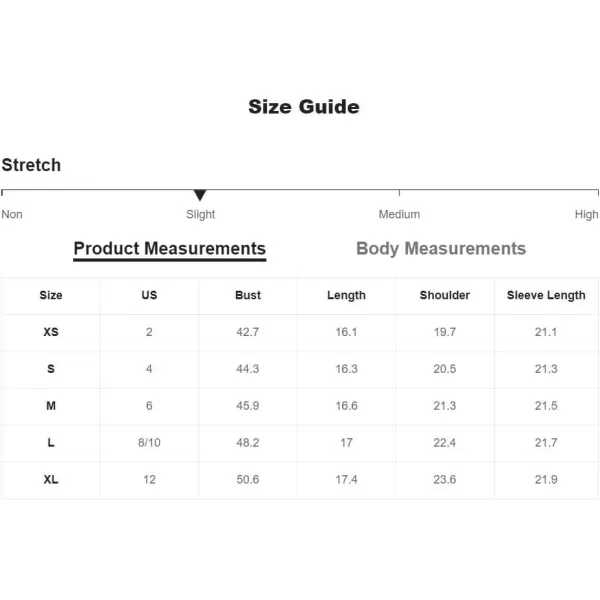This screenshot has width=600, height=600.
Task: Click the Non stretch label
Action: pos(12,214)
